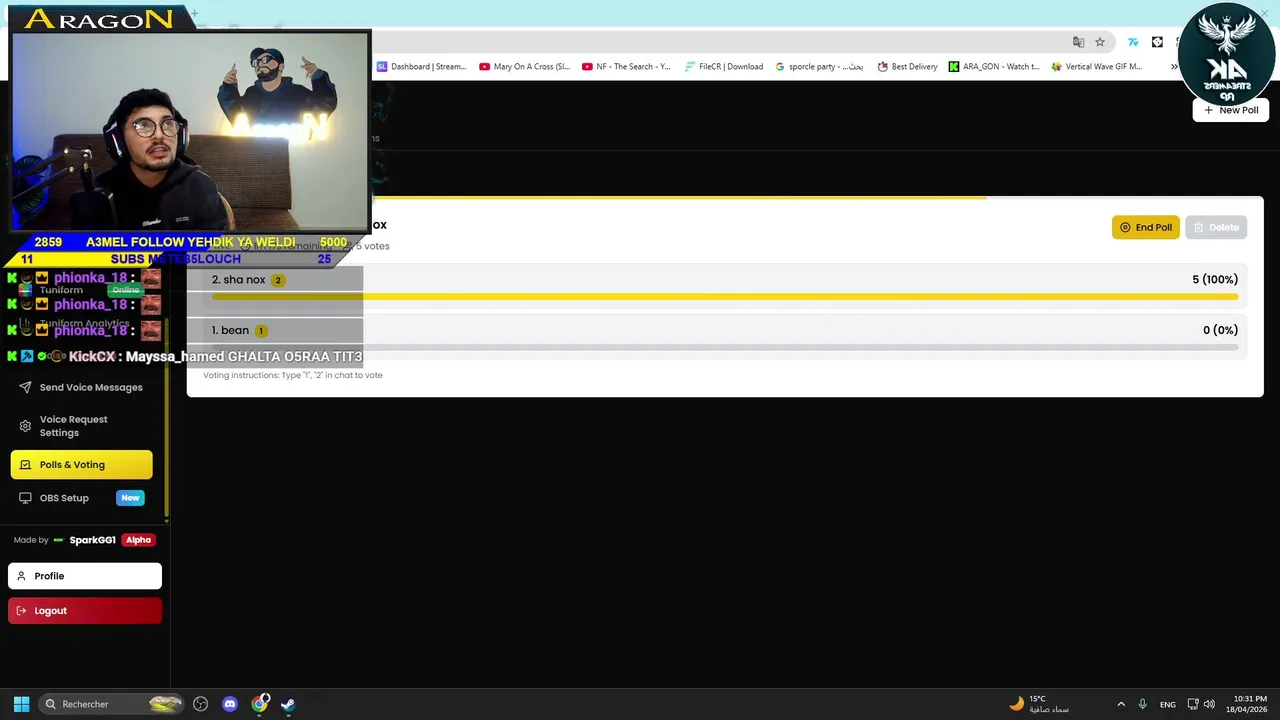Screen dimensions: 1280x720
Task: Create a New Poll
Action: [1231, 110]
